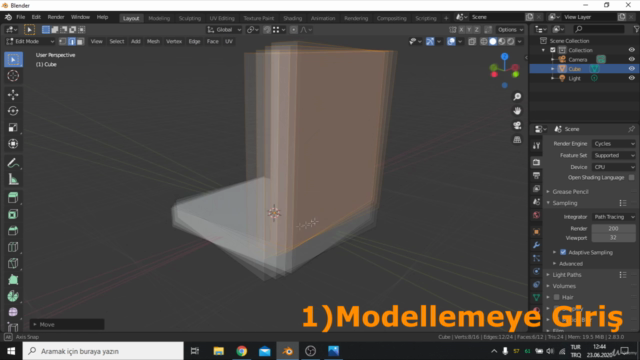This screenshot has width=640, height=360.
Task: Open the Feature Set Supported dropdown
Action: (x=614, y=156)
